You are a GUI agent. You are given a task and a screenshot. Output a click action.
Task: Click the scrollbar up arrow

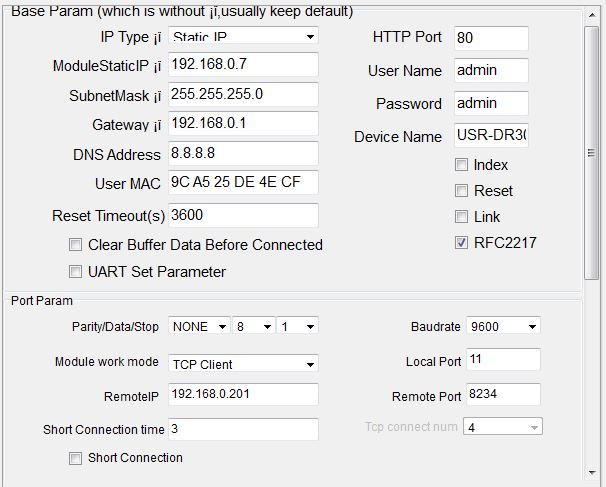(x=592, y=15)
